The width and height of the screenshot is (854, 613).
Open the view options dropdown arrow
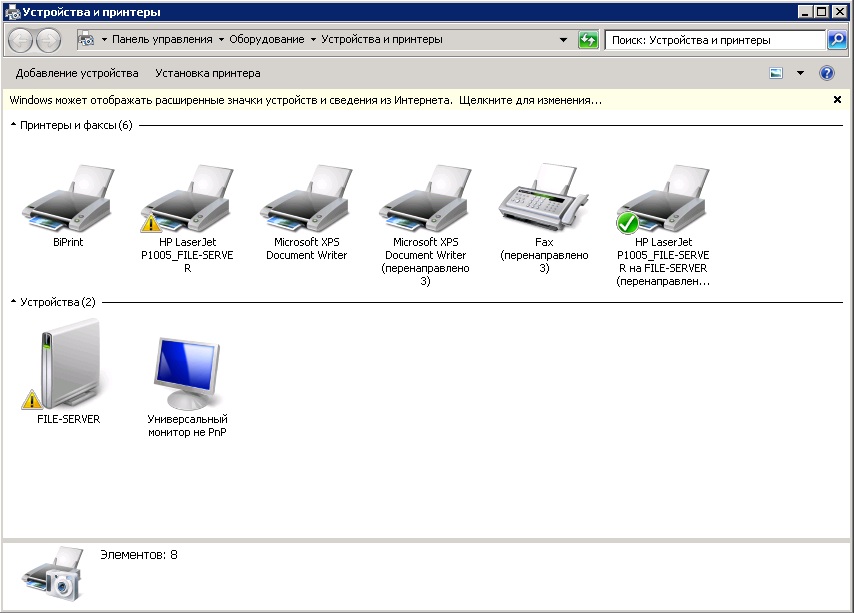[x=801, y=73]
